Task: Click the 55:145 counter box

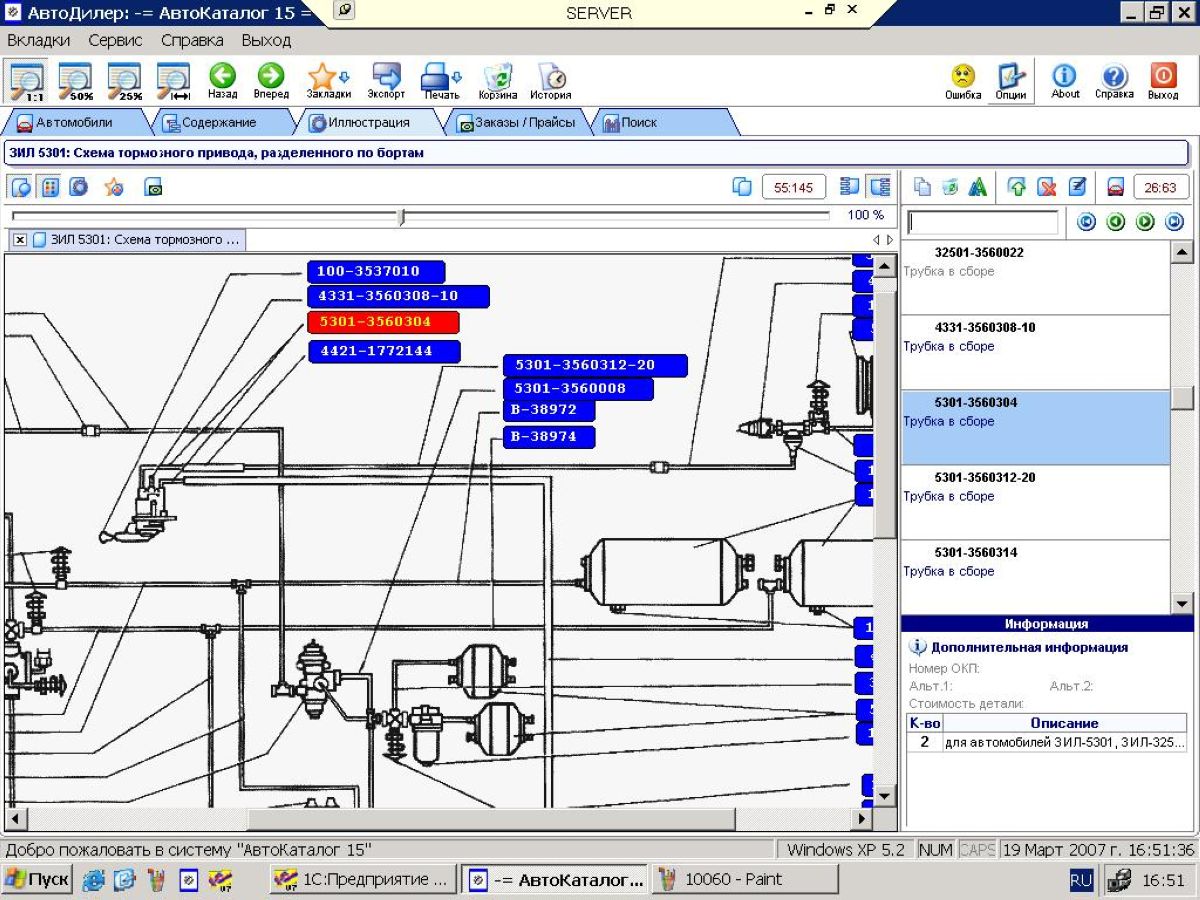Action: (x=794, y=187)
